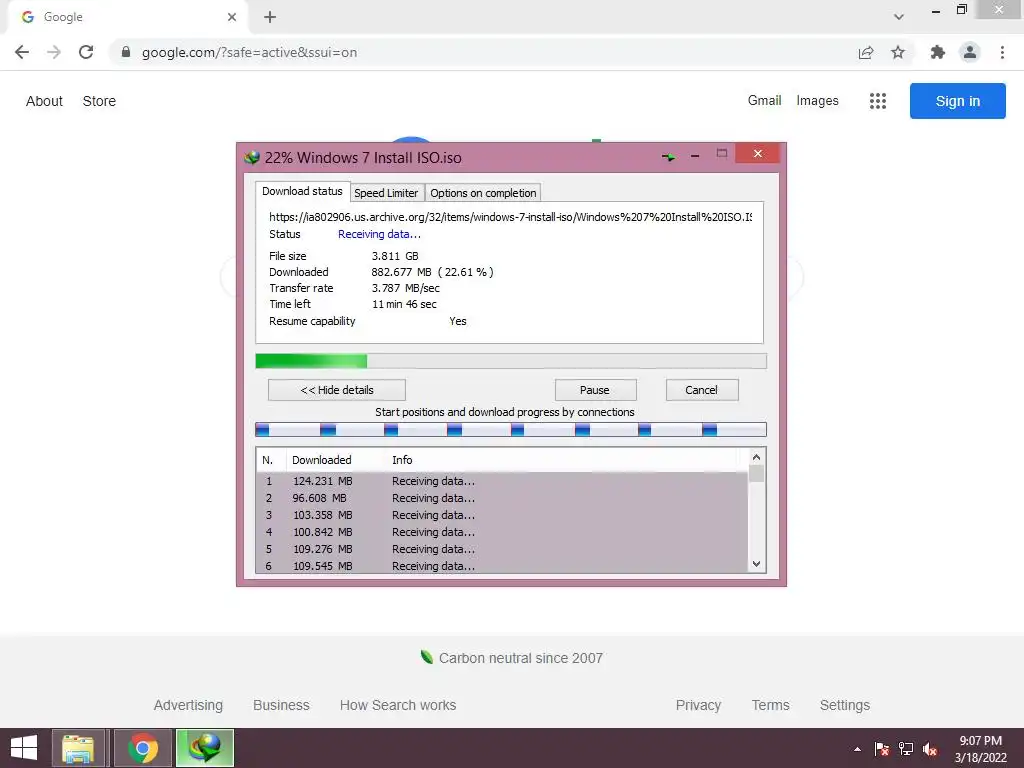Cancel the download

tap(701, 390)
